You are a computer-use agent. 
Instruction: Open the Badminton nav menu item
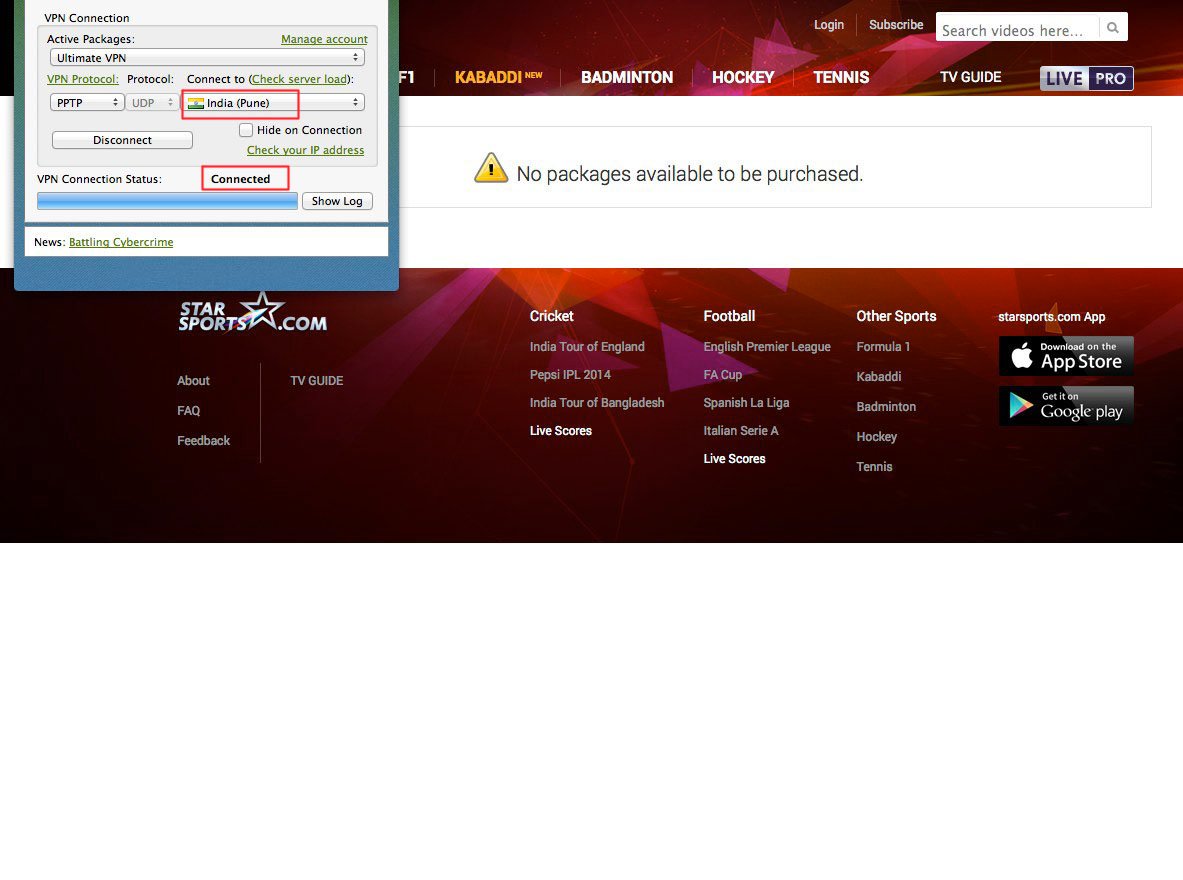627,77
